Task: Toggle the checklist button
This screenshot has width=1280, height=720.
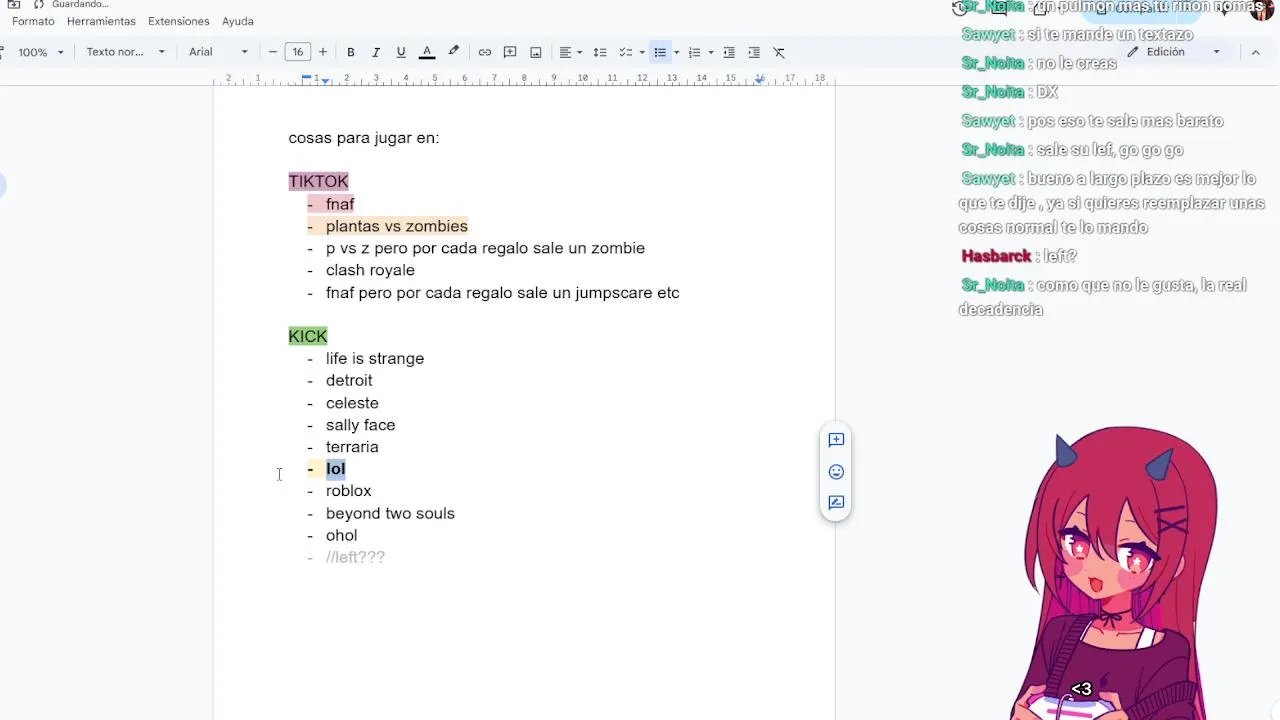Action: click(x=626, y=52)
